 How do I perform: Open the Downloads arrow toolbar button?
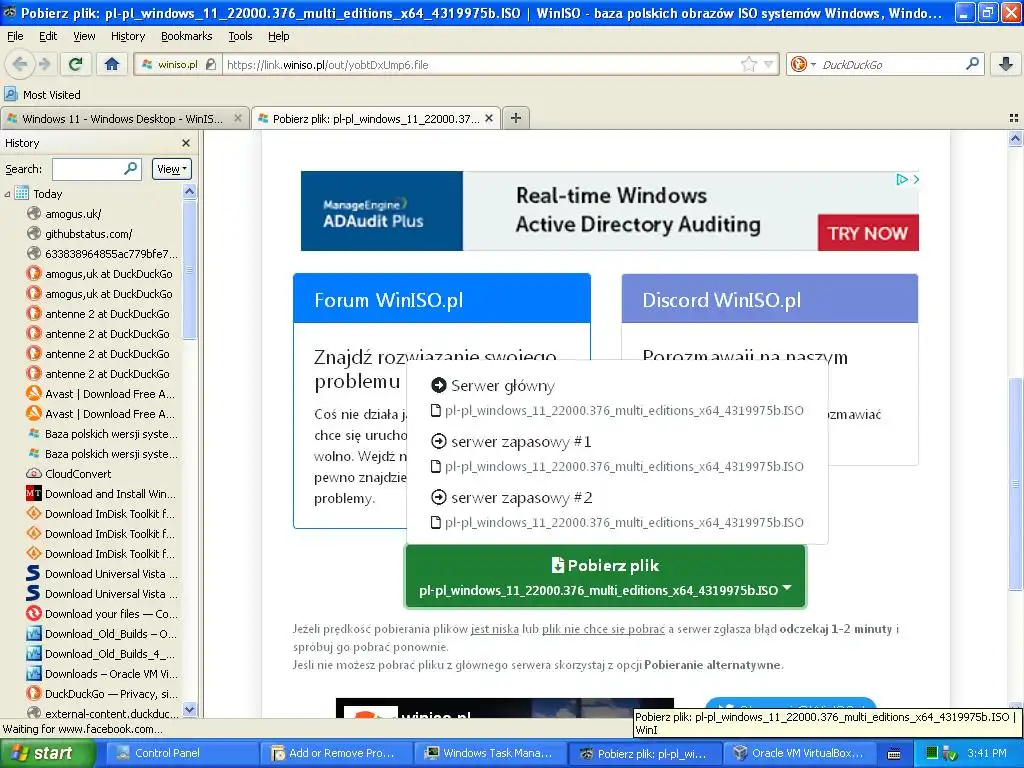click(x=1006, y=64)
